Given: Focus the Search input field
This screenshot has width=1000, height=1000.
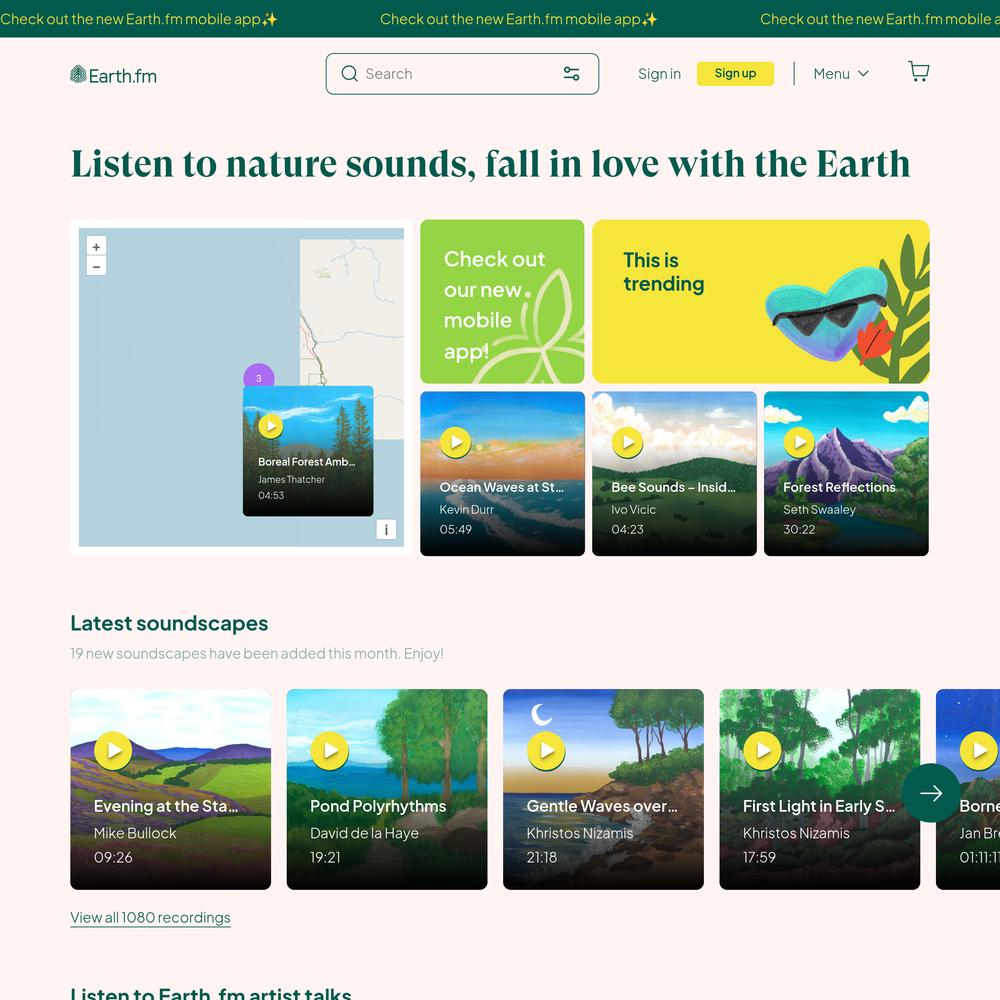Looking at the screenshot, I should click(460, 74).
